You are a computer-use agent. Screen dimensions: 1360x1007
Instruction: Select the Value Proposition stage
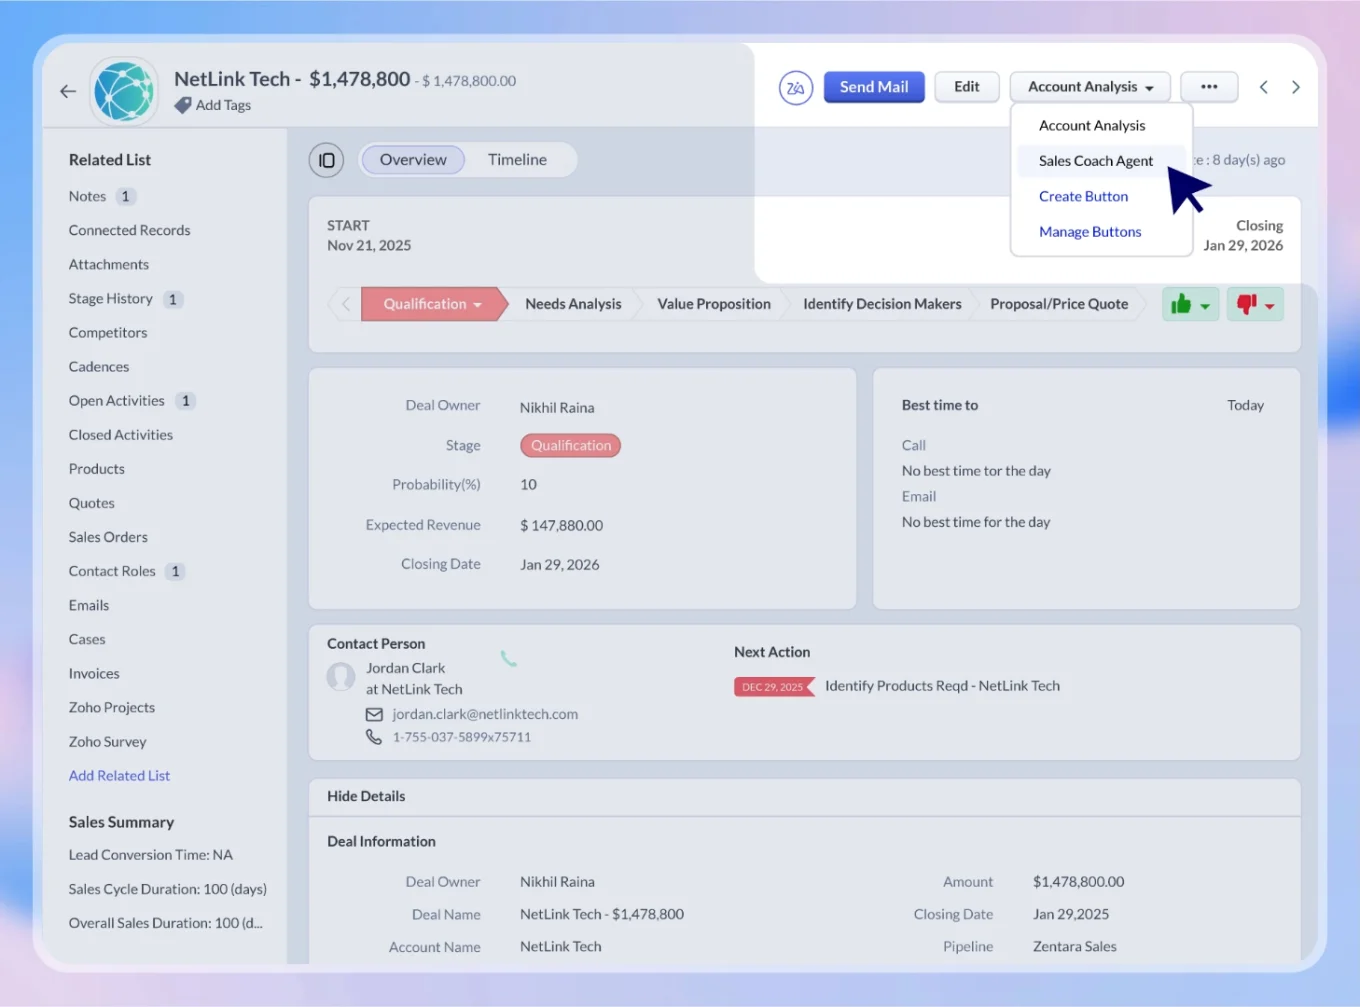coord(714,304)
